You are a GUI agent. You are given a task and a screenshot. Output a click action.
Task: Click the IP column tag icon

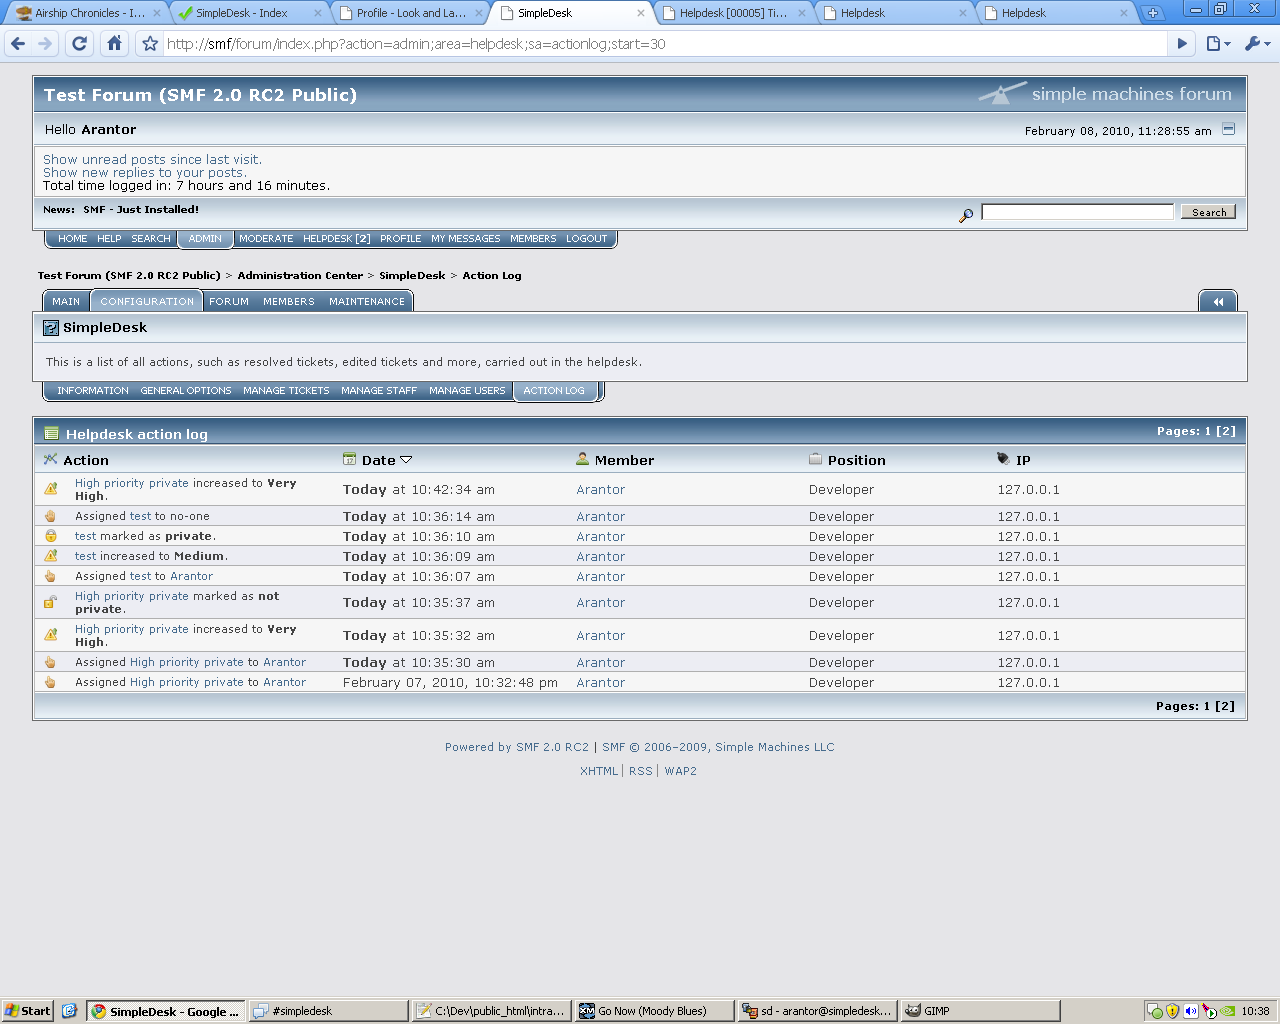[1004, 459]
